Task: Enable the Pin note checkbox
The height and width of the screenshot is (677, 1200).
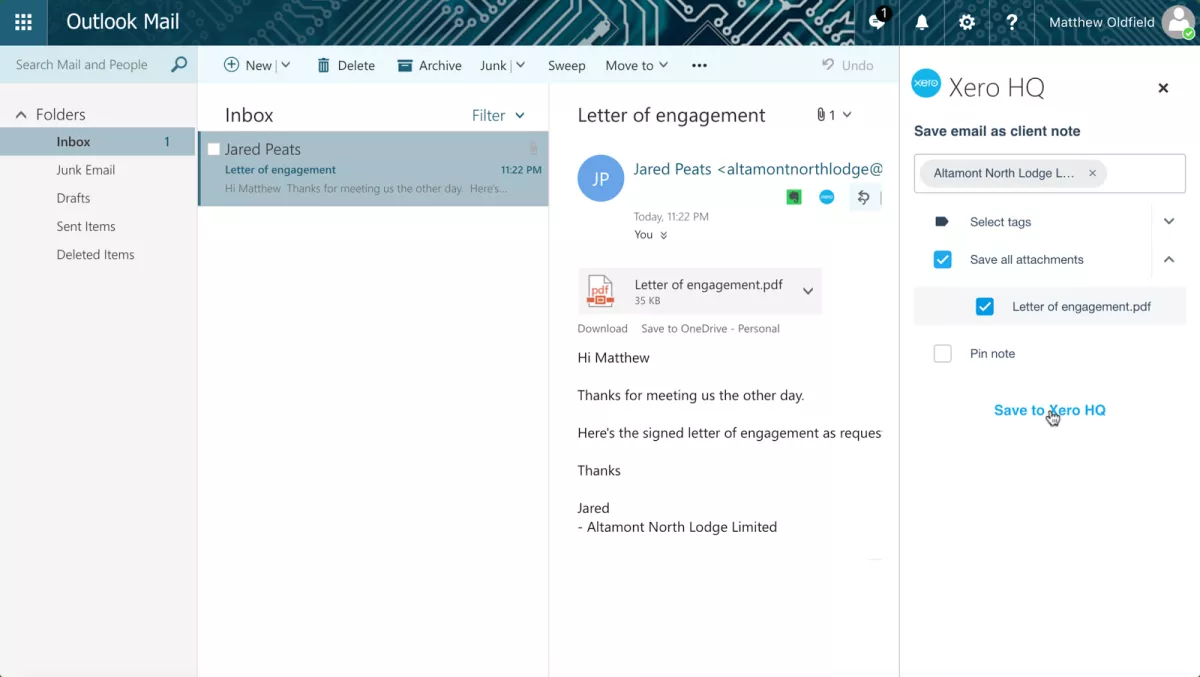Action: [x=942, y=354]
